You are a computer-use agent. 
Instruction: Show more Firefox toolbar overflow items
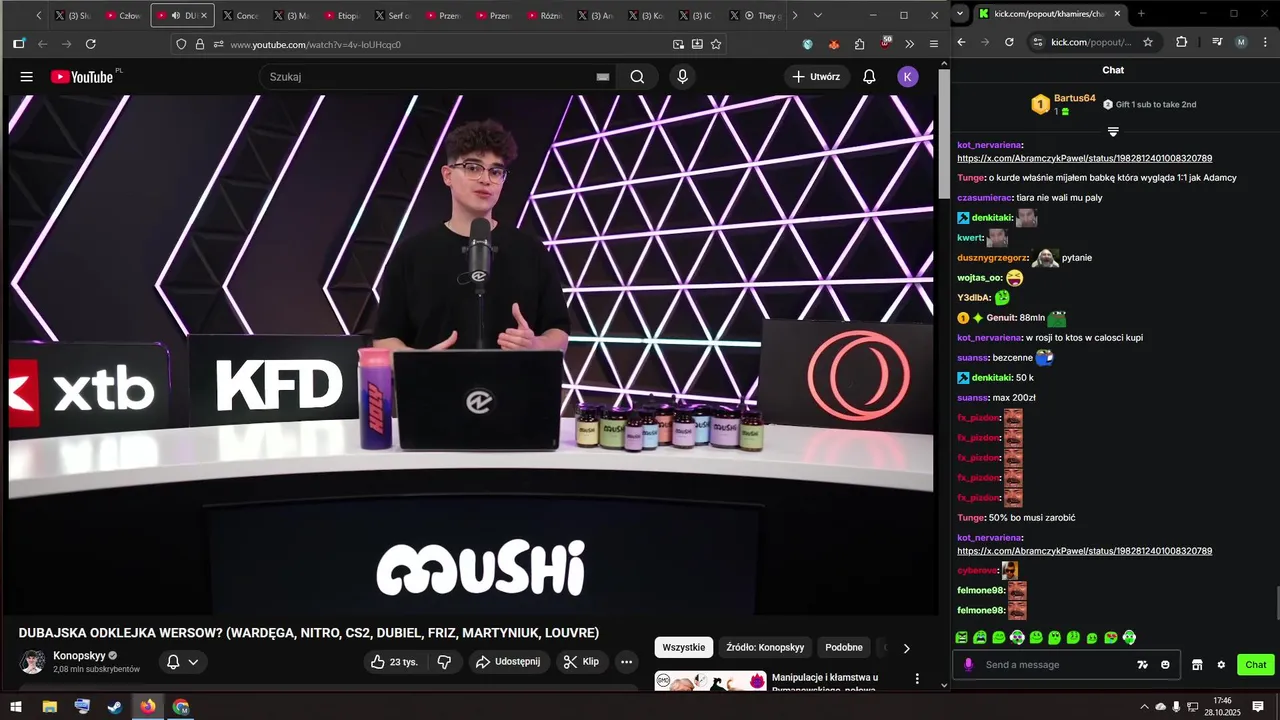[x=909, y=44]
